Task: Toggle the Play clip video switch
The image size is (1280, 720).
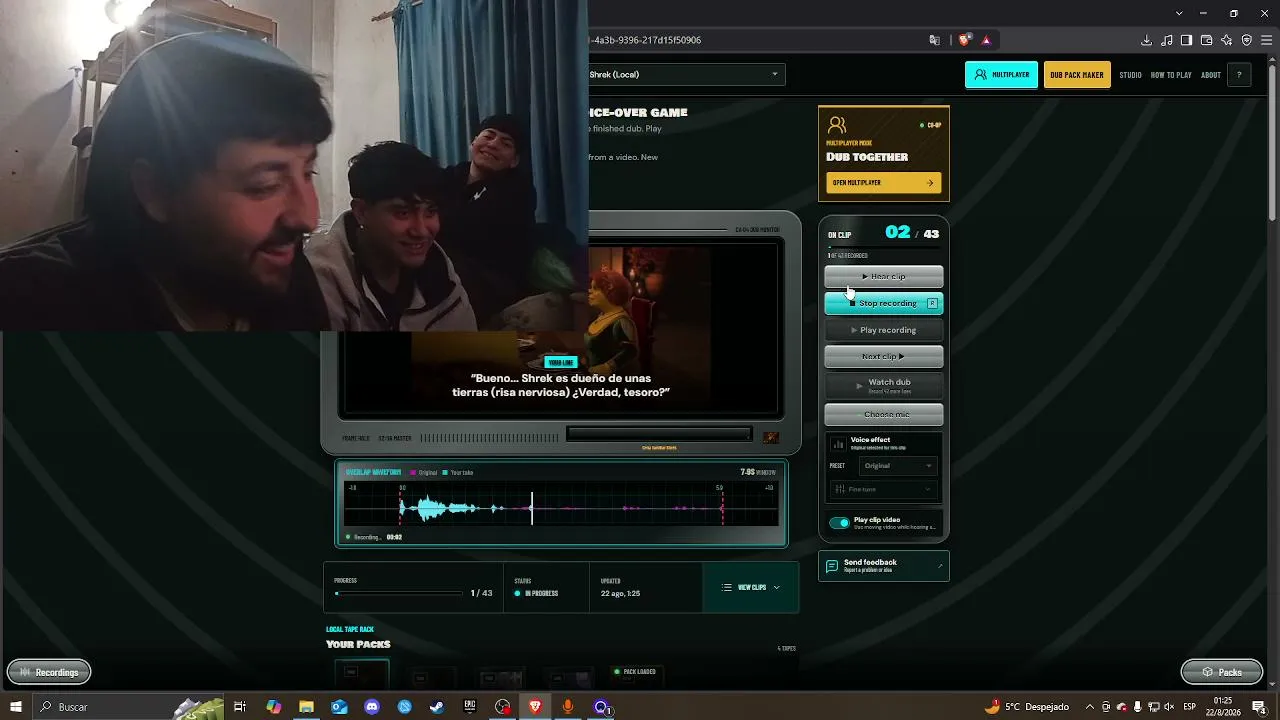Action: click(839, 523)
